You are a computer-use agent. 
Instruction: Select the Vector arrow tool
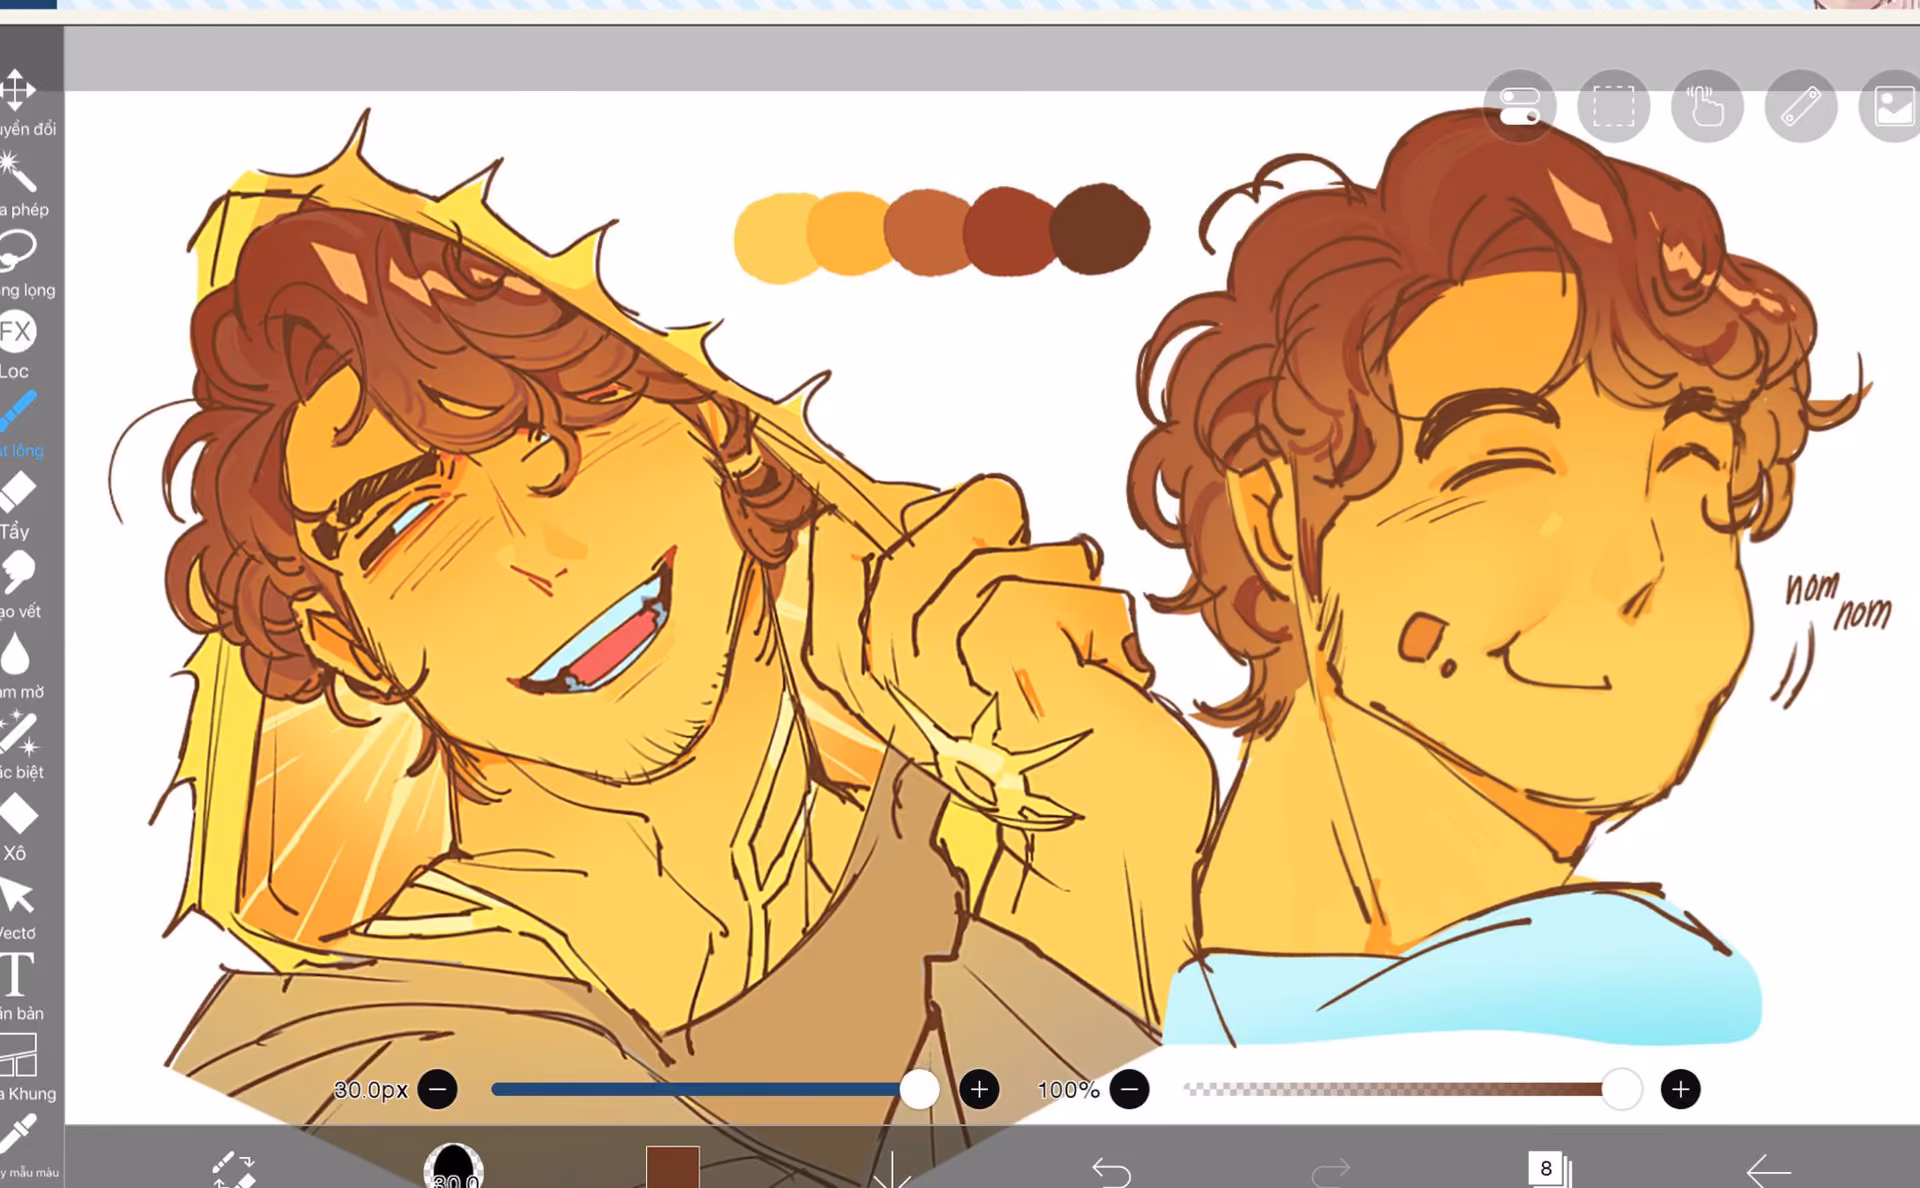17,895
